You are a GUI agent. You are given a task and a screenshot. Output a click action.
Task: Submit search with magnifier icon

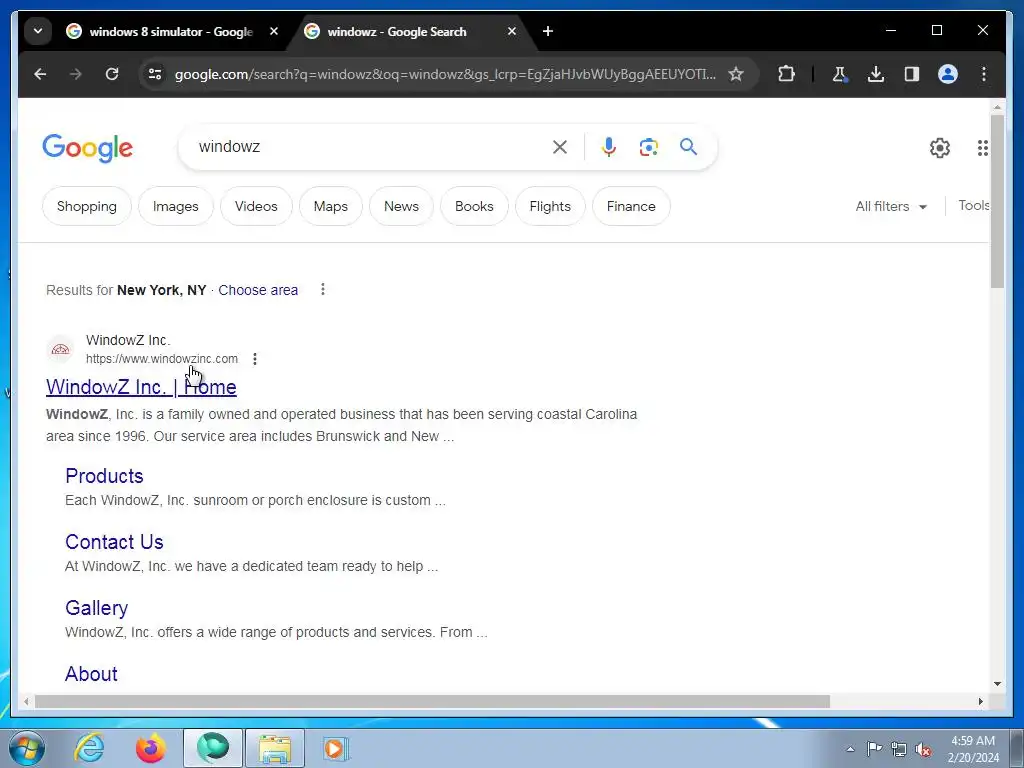tap(688, 146)
